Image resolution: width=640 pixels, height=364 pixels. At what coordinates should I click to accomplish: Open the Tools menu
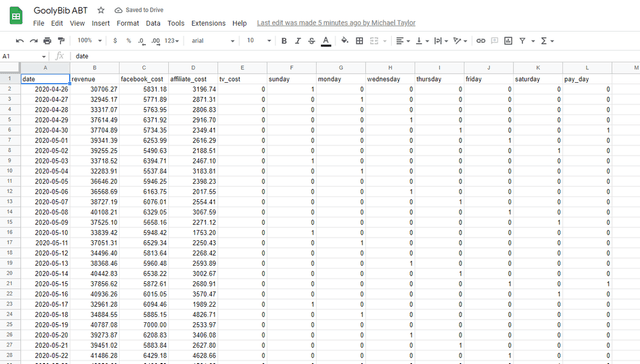(x=176, y=23)
